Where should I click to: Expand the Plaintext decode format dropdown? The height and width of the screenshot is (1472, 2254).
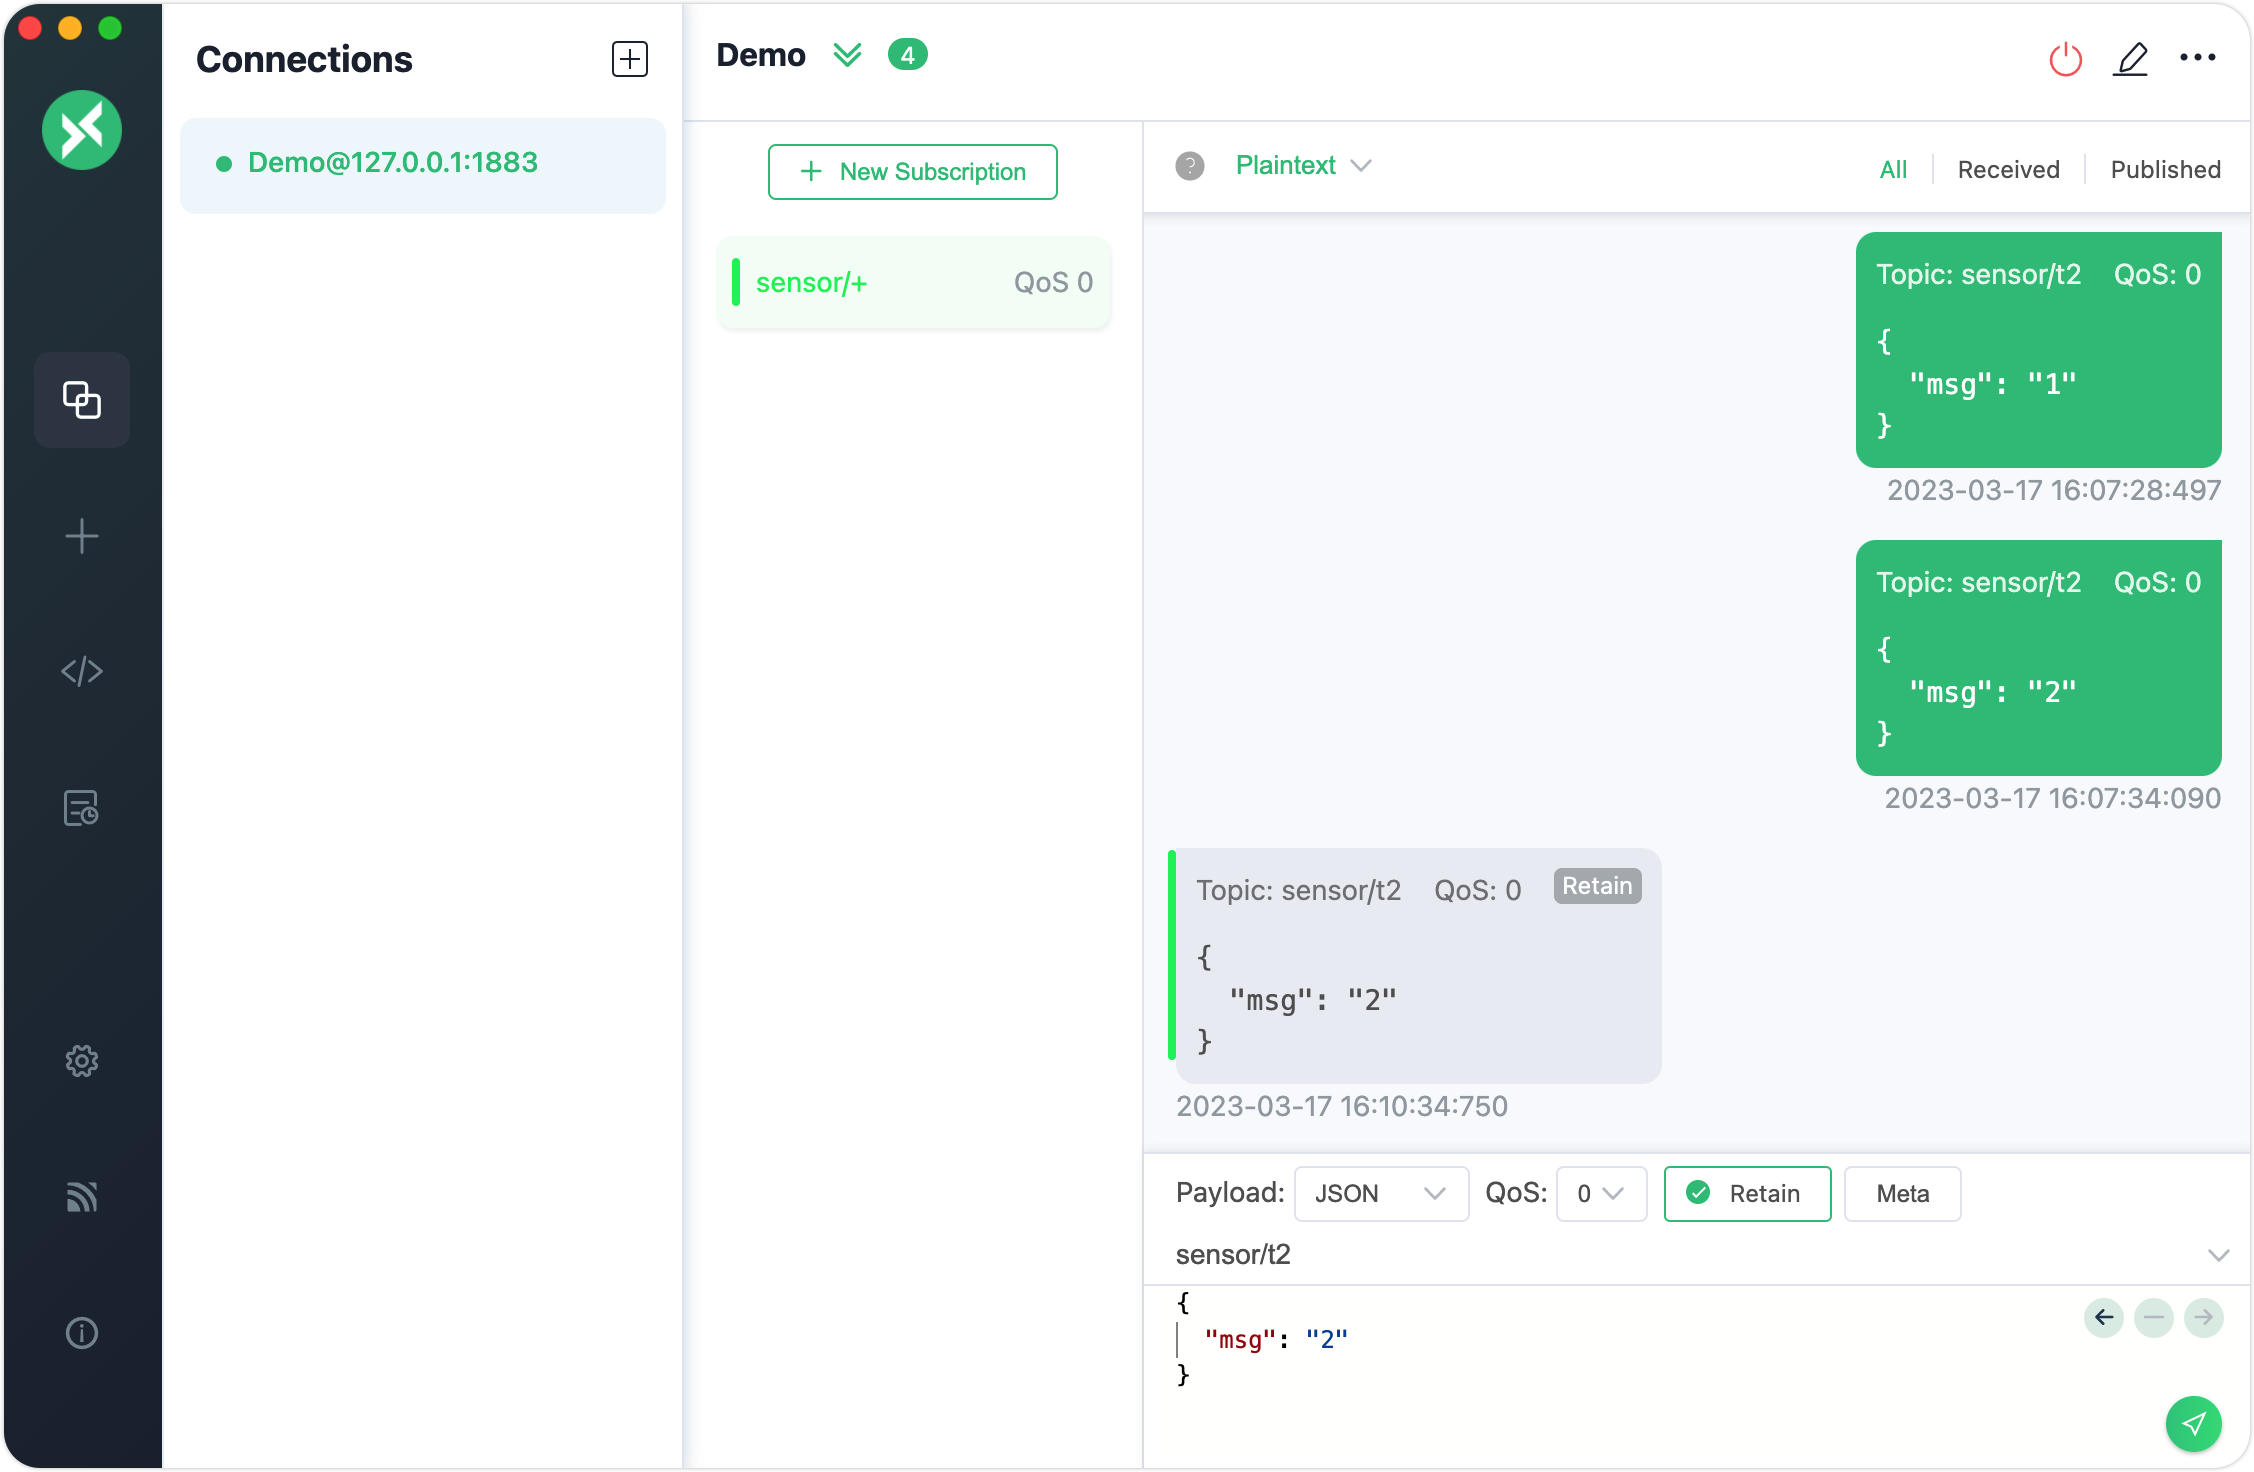[1302, 165]
